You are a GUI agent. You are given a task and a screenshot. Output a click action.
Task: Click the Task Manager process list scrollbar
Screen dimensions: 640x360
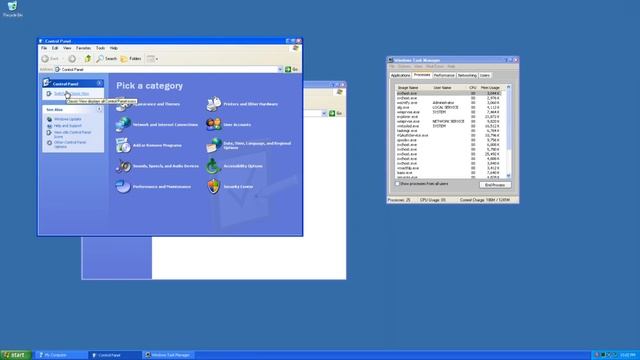click(509, 131)
